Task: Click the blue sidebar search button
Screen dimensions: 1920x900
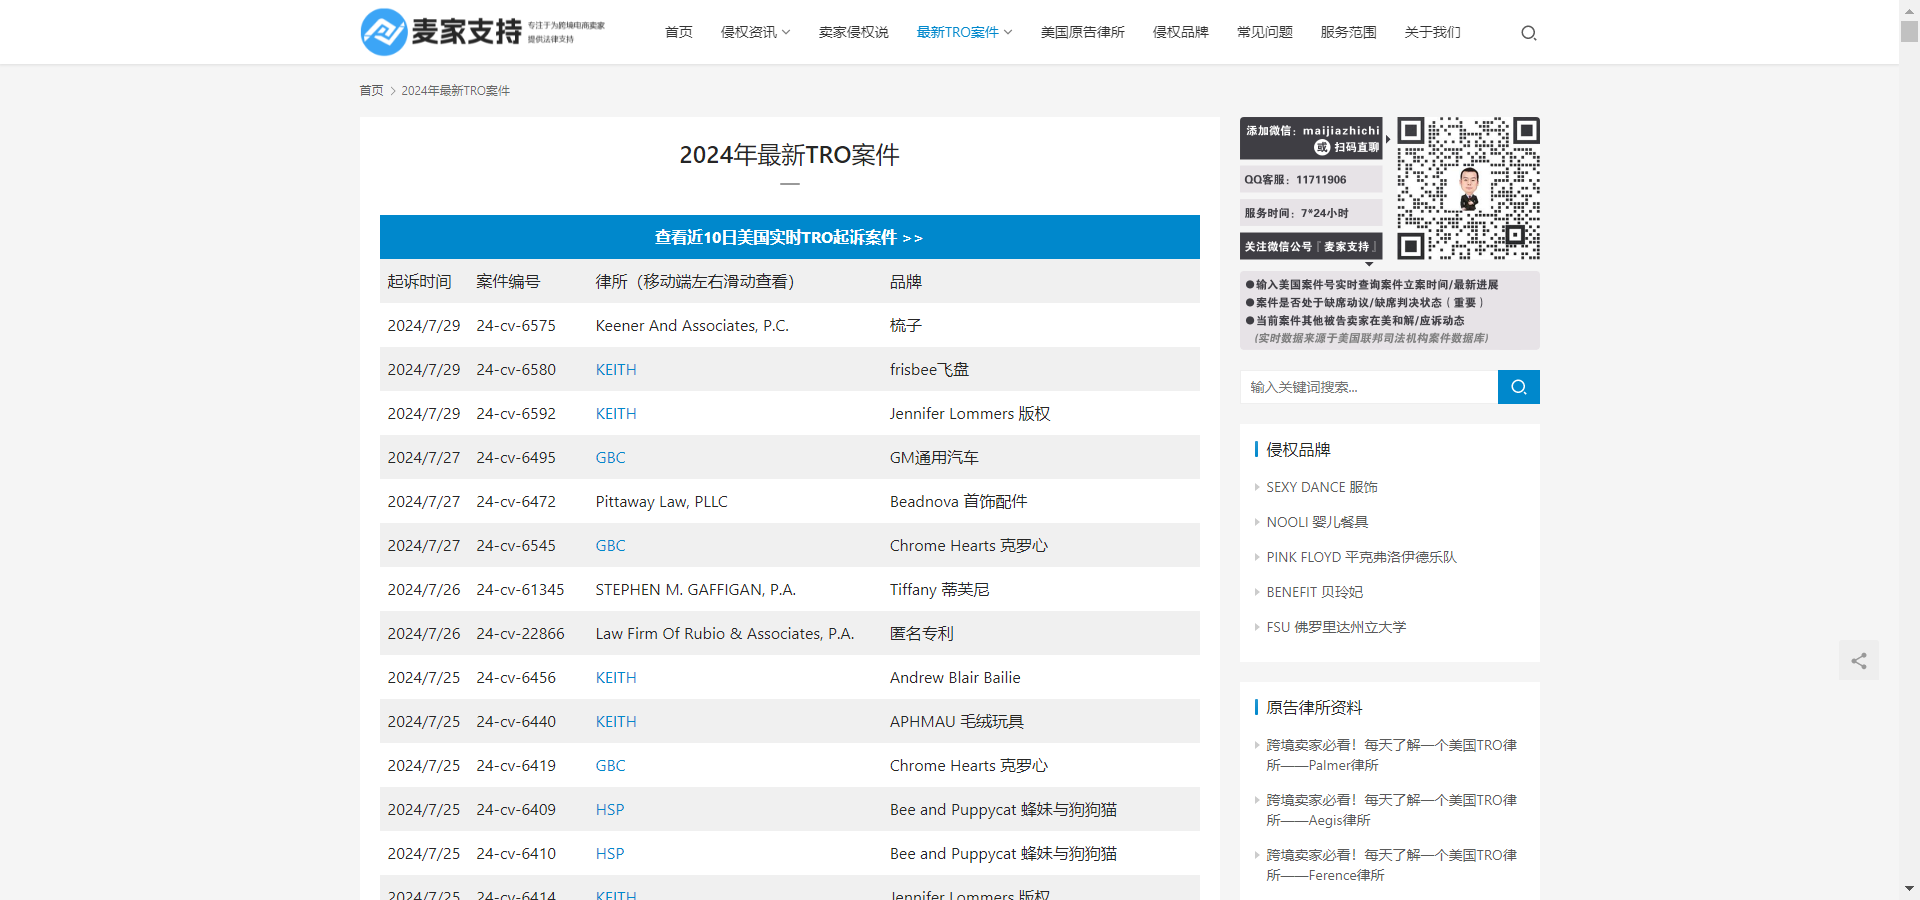Action: (1518, 387)
